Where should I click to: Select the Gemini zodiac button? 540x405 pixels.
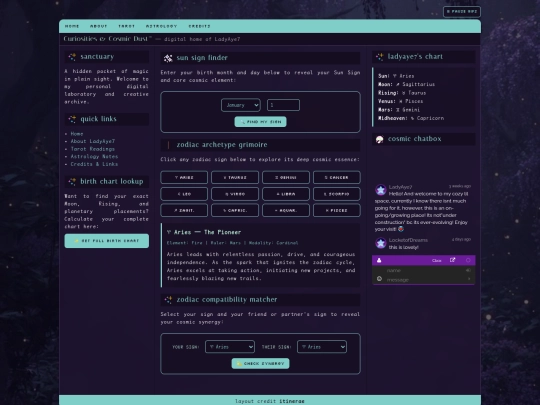(286, 177)
